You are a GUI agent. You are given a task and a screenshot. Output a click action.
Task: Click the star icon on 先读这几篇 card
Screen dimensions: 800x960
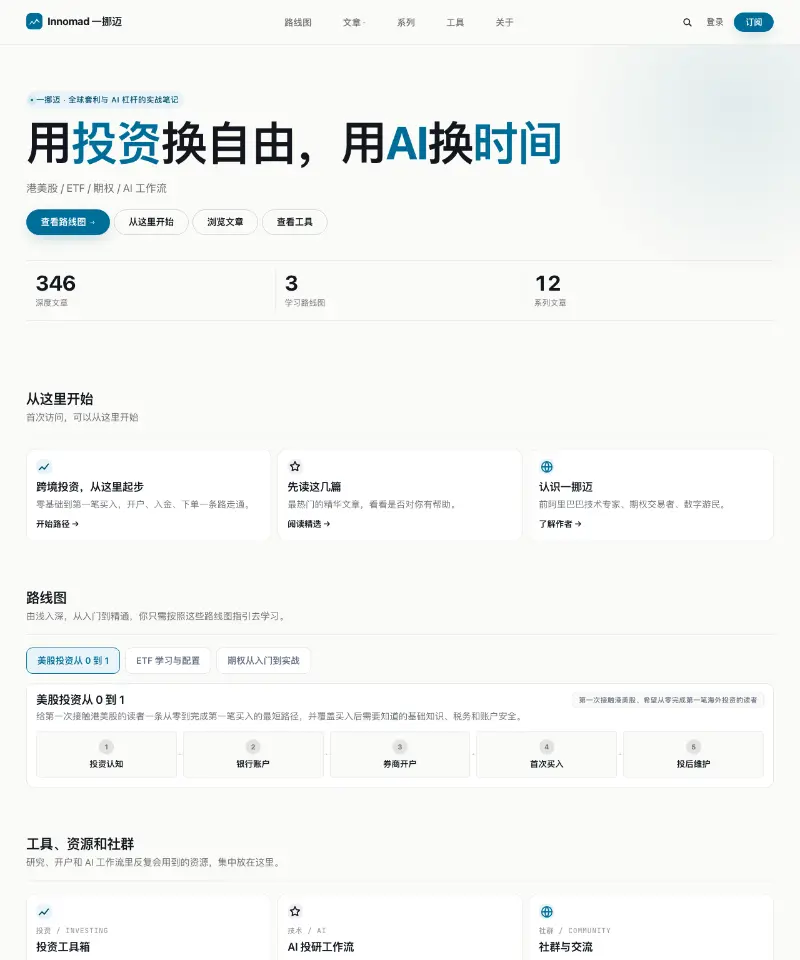[x=295, y=467]
